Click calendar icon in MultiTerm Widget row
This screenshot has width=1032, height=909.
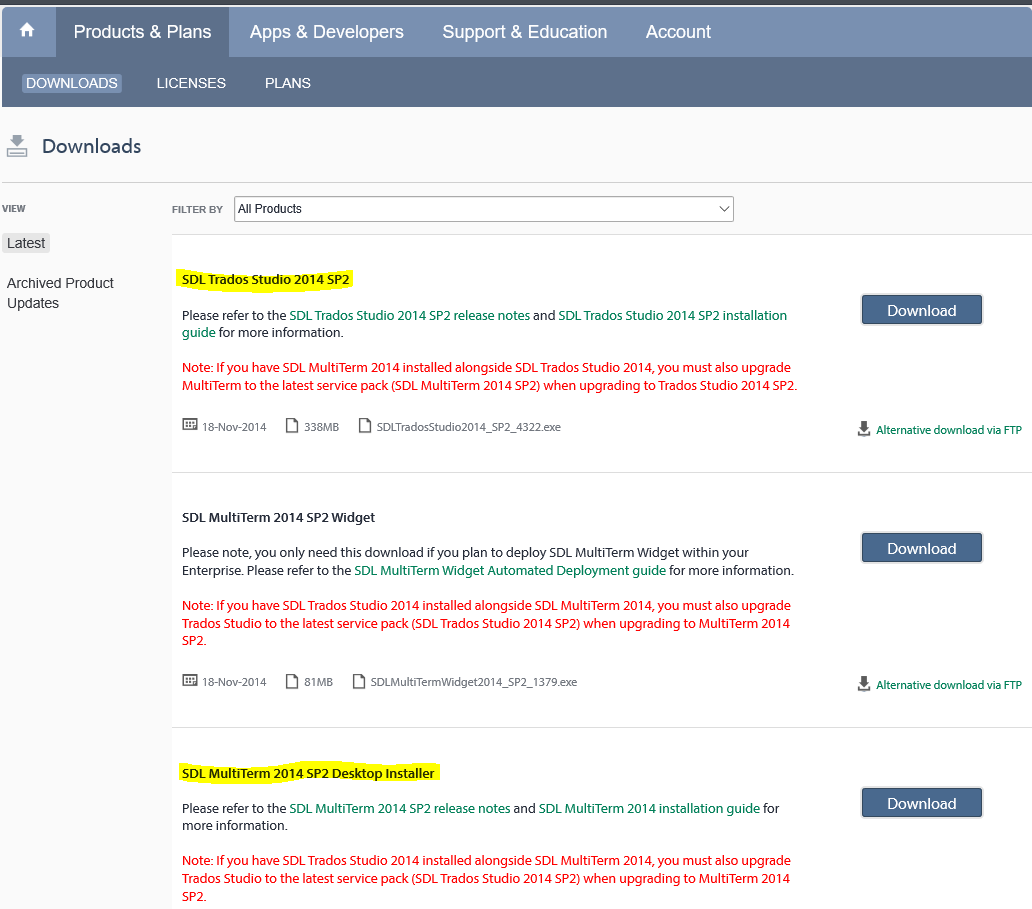pos(190,680)
